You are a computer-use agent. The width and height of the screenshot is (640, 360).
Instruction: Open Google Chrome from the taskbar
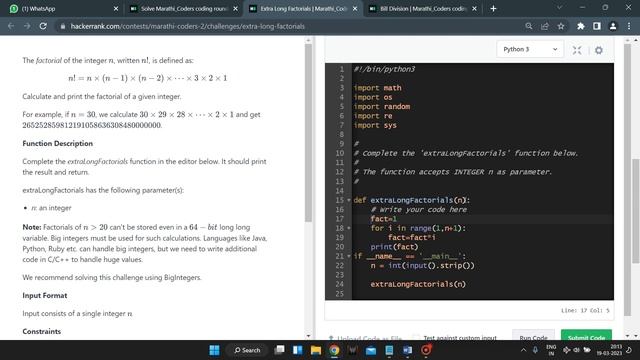[x=334, y=350]
